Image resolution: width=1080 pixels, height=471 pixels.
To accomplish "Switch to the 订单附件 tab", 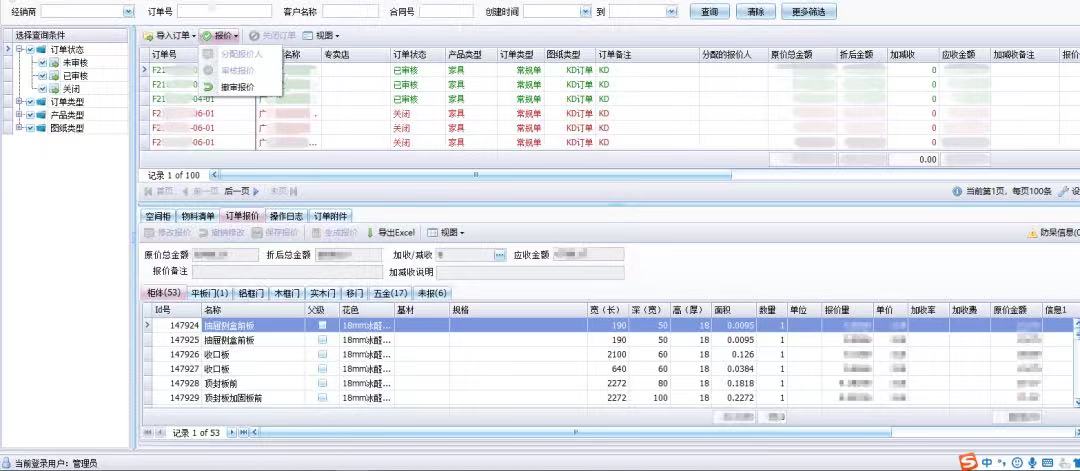I will coord(331,216).
